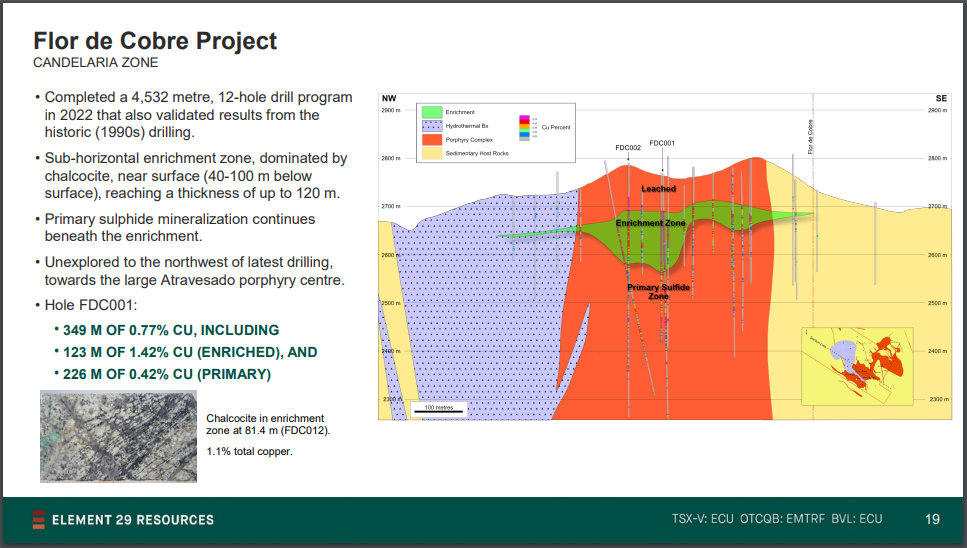Click the 'Hole FDC001:' bullet
Screen dimensions: 967x548
pyautogui.click(x=86, y=305)
